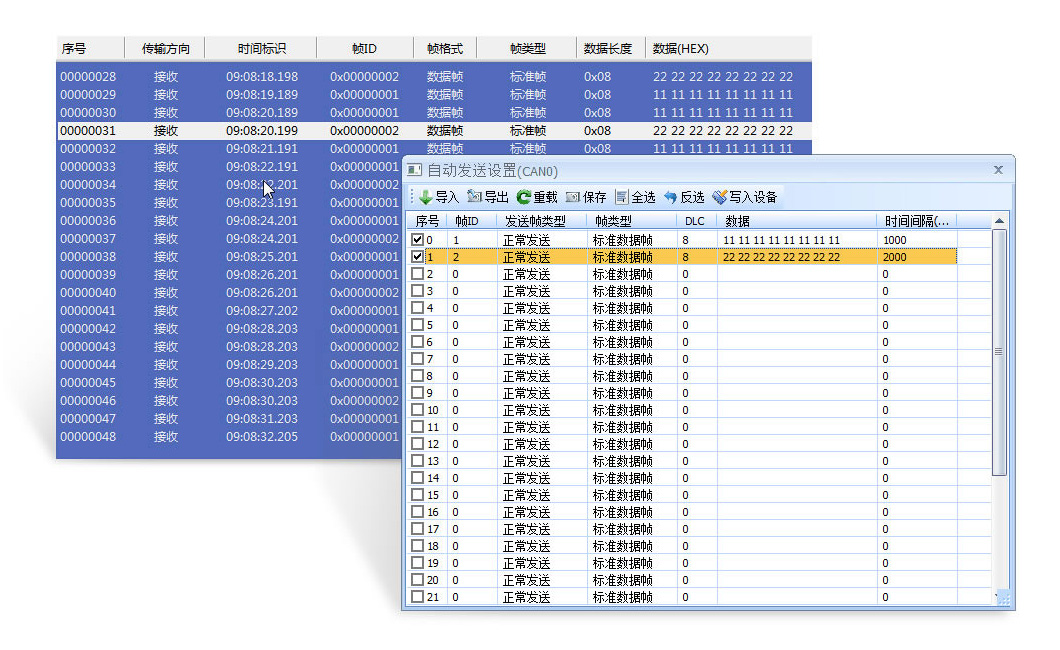
Task: Click the scroll up arrow in send list
Action: tap(998, 221)
